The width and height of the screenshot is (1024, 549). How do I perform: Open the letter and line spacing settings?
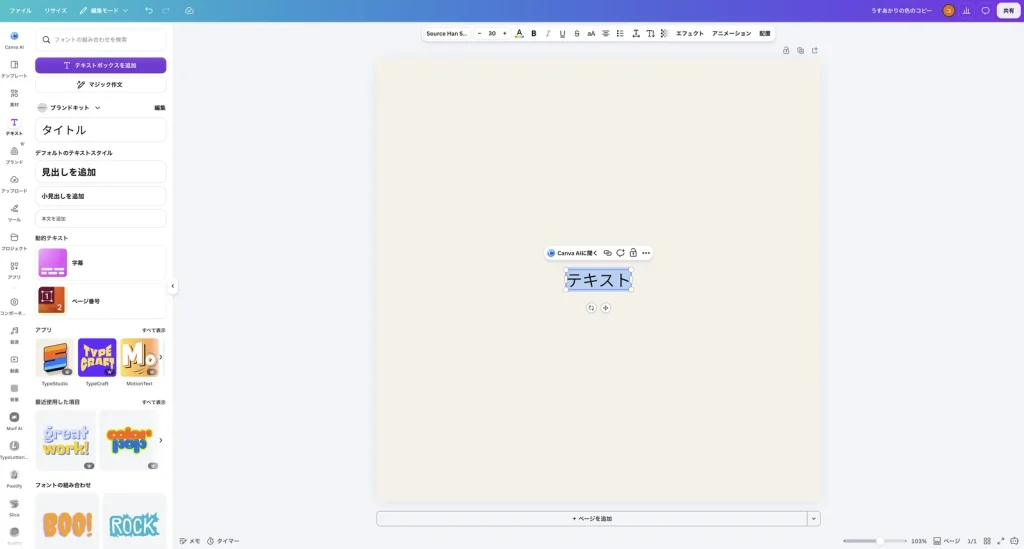(x=635, y=33)
